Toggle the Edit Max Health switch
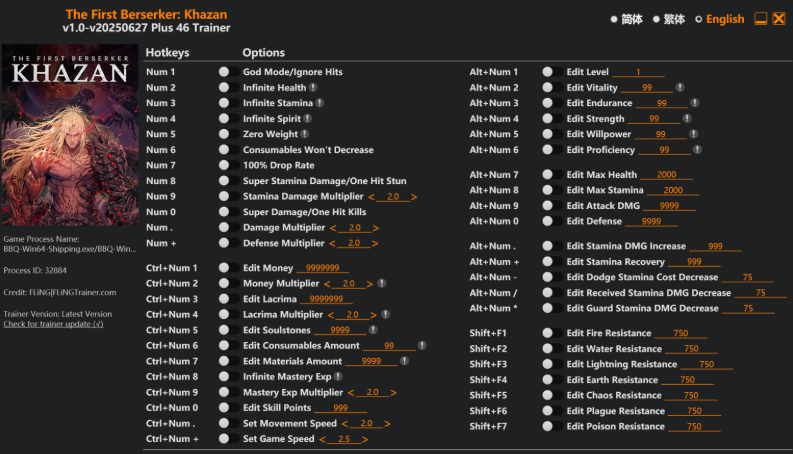This screenshot has height=454, width=793. coord(552,174)
